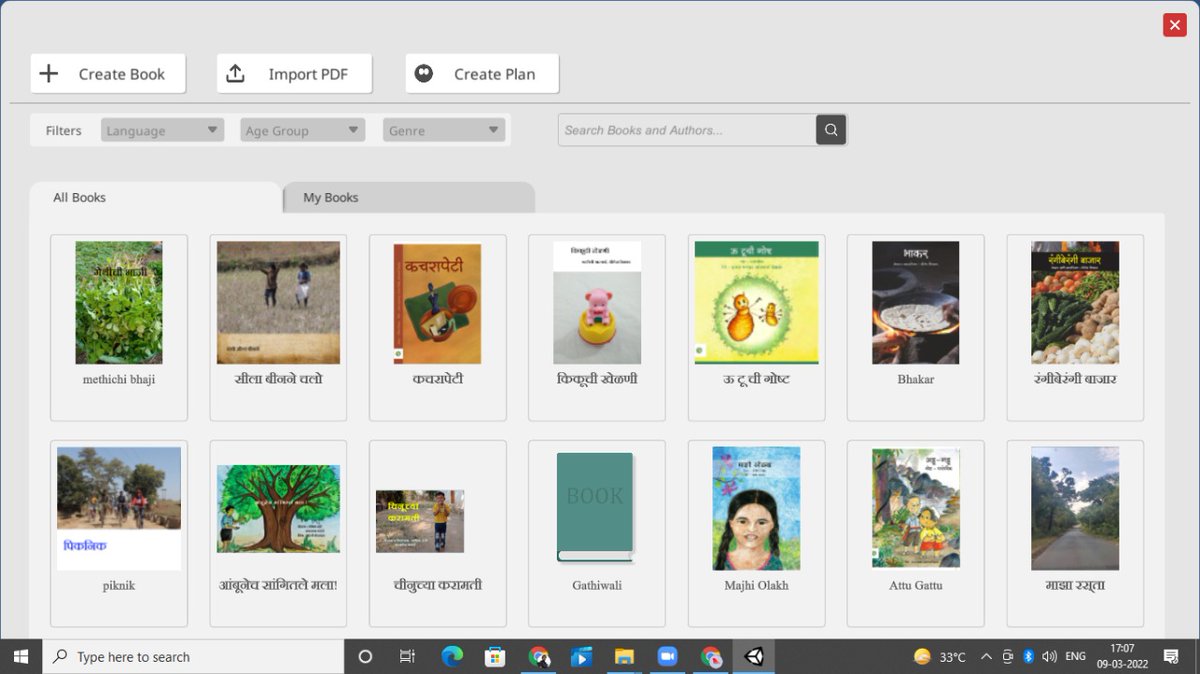Image resolution: width=1200 pixels, height=674 pixels.
Task: Open Task View in the taskbar
Action: tap(407, 657)
